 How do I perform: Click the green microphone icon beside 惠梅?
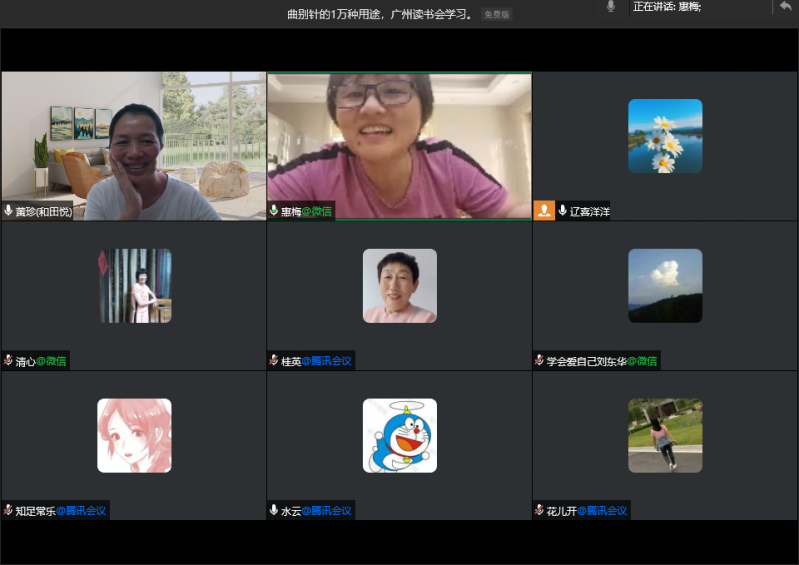point(274,211)
